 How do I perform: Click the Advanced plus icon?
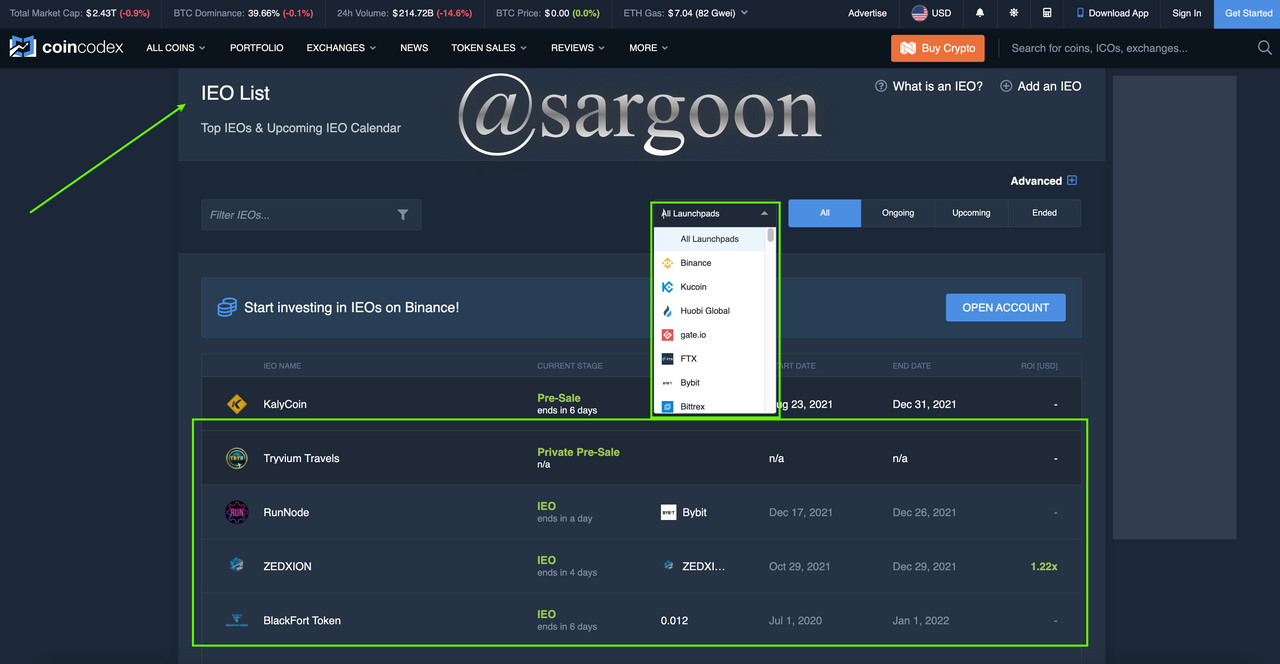tap(1072, 180)
